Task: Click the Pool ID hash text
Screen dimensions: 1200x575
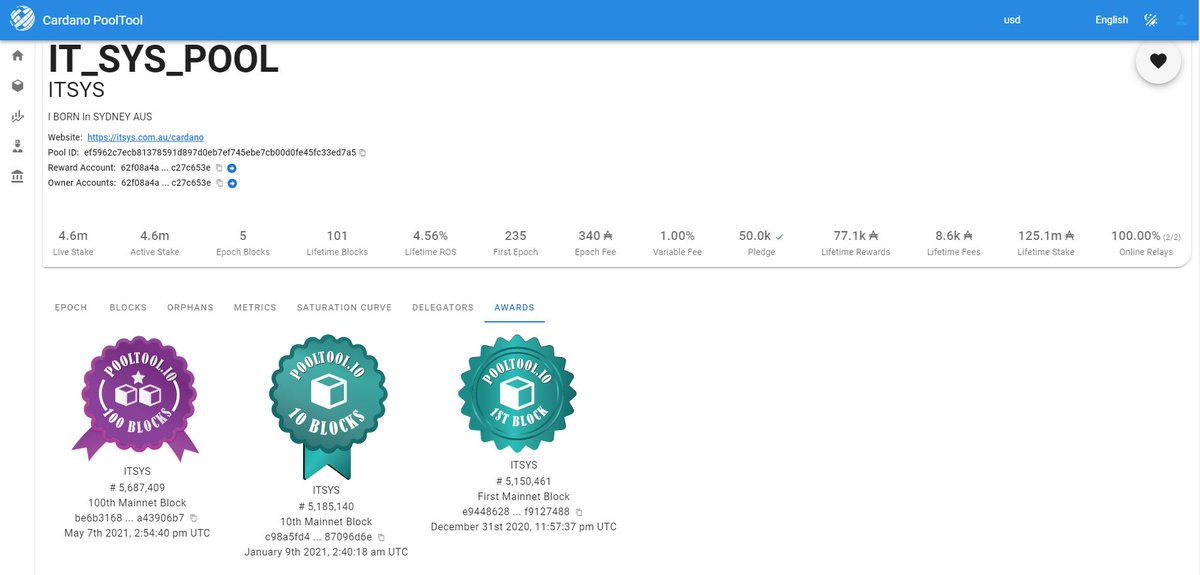Action: tap(220, 153)
